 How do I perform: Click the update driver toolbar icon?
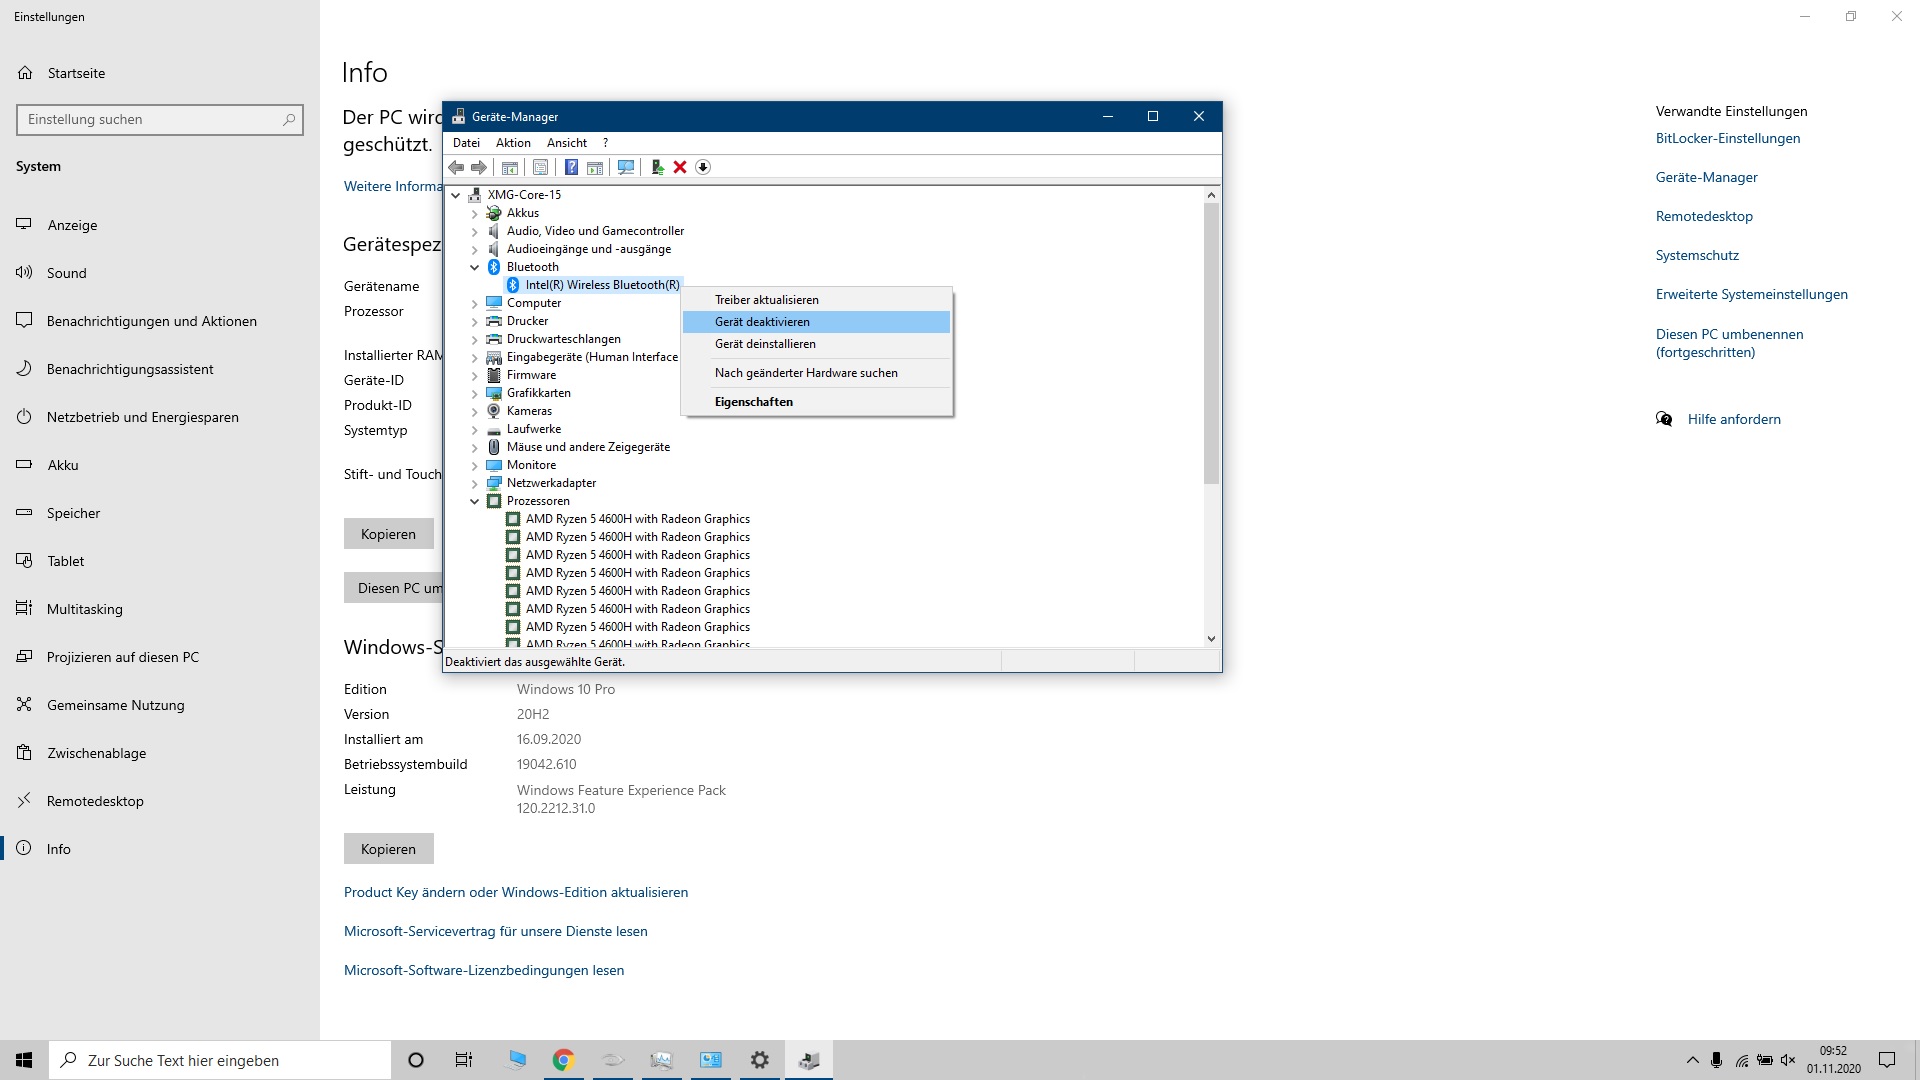point(657,167)
